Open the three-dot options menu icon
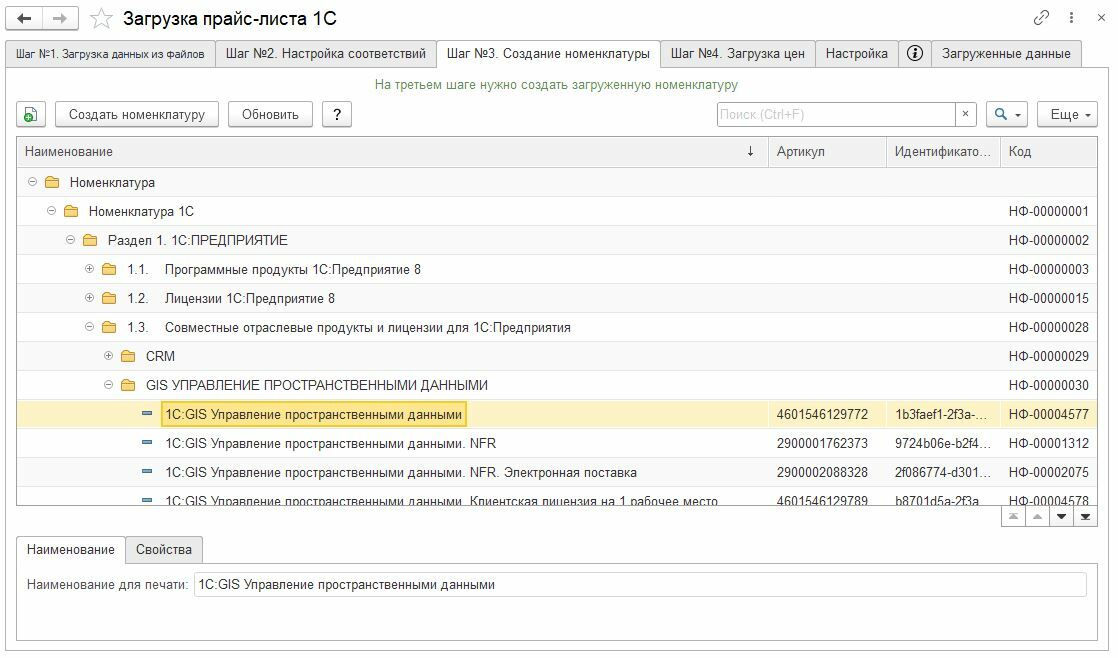Screen dimensions: 1118x658 [x=1071, y=17]
